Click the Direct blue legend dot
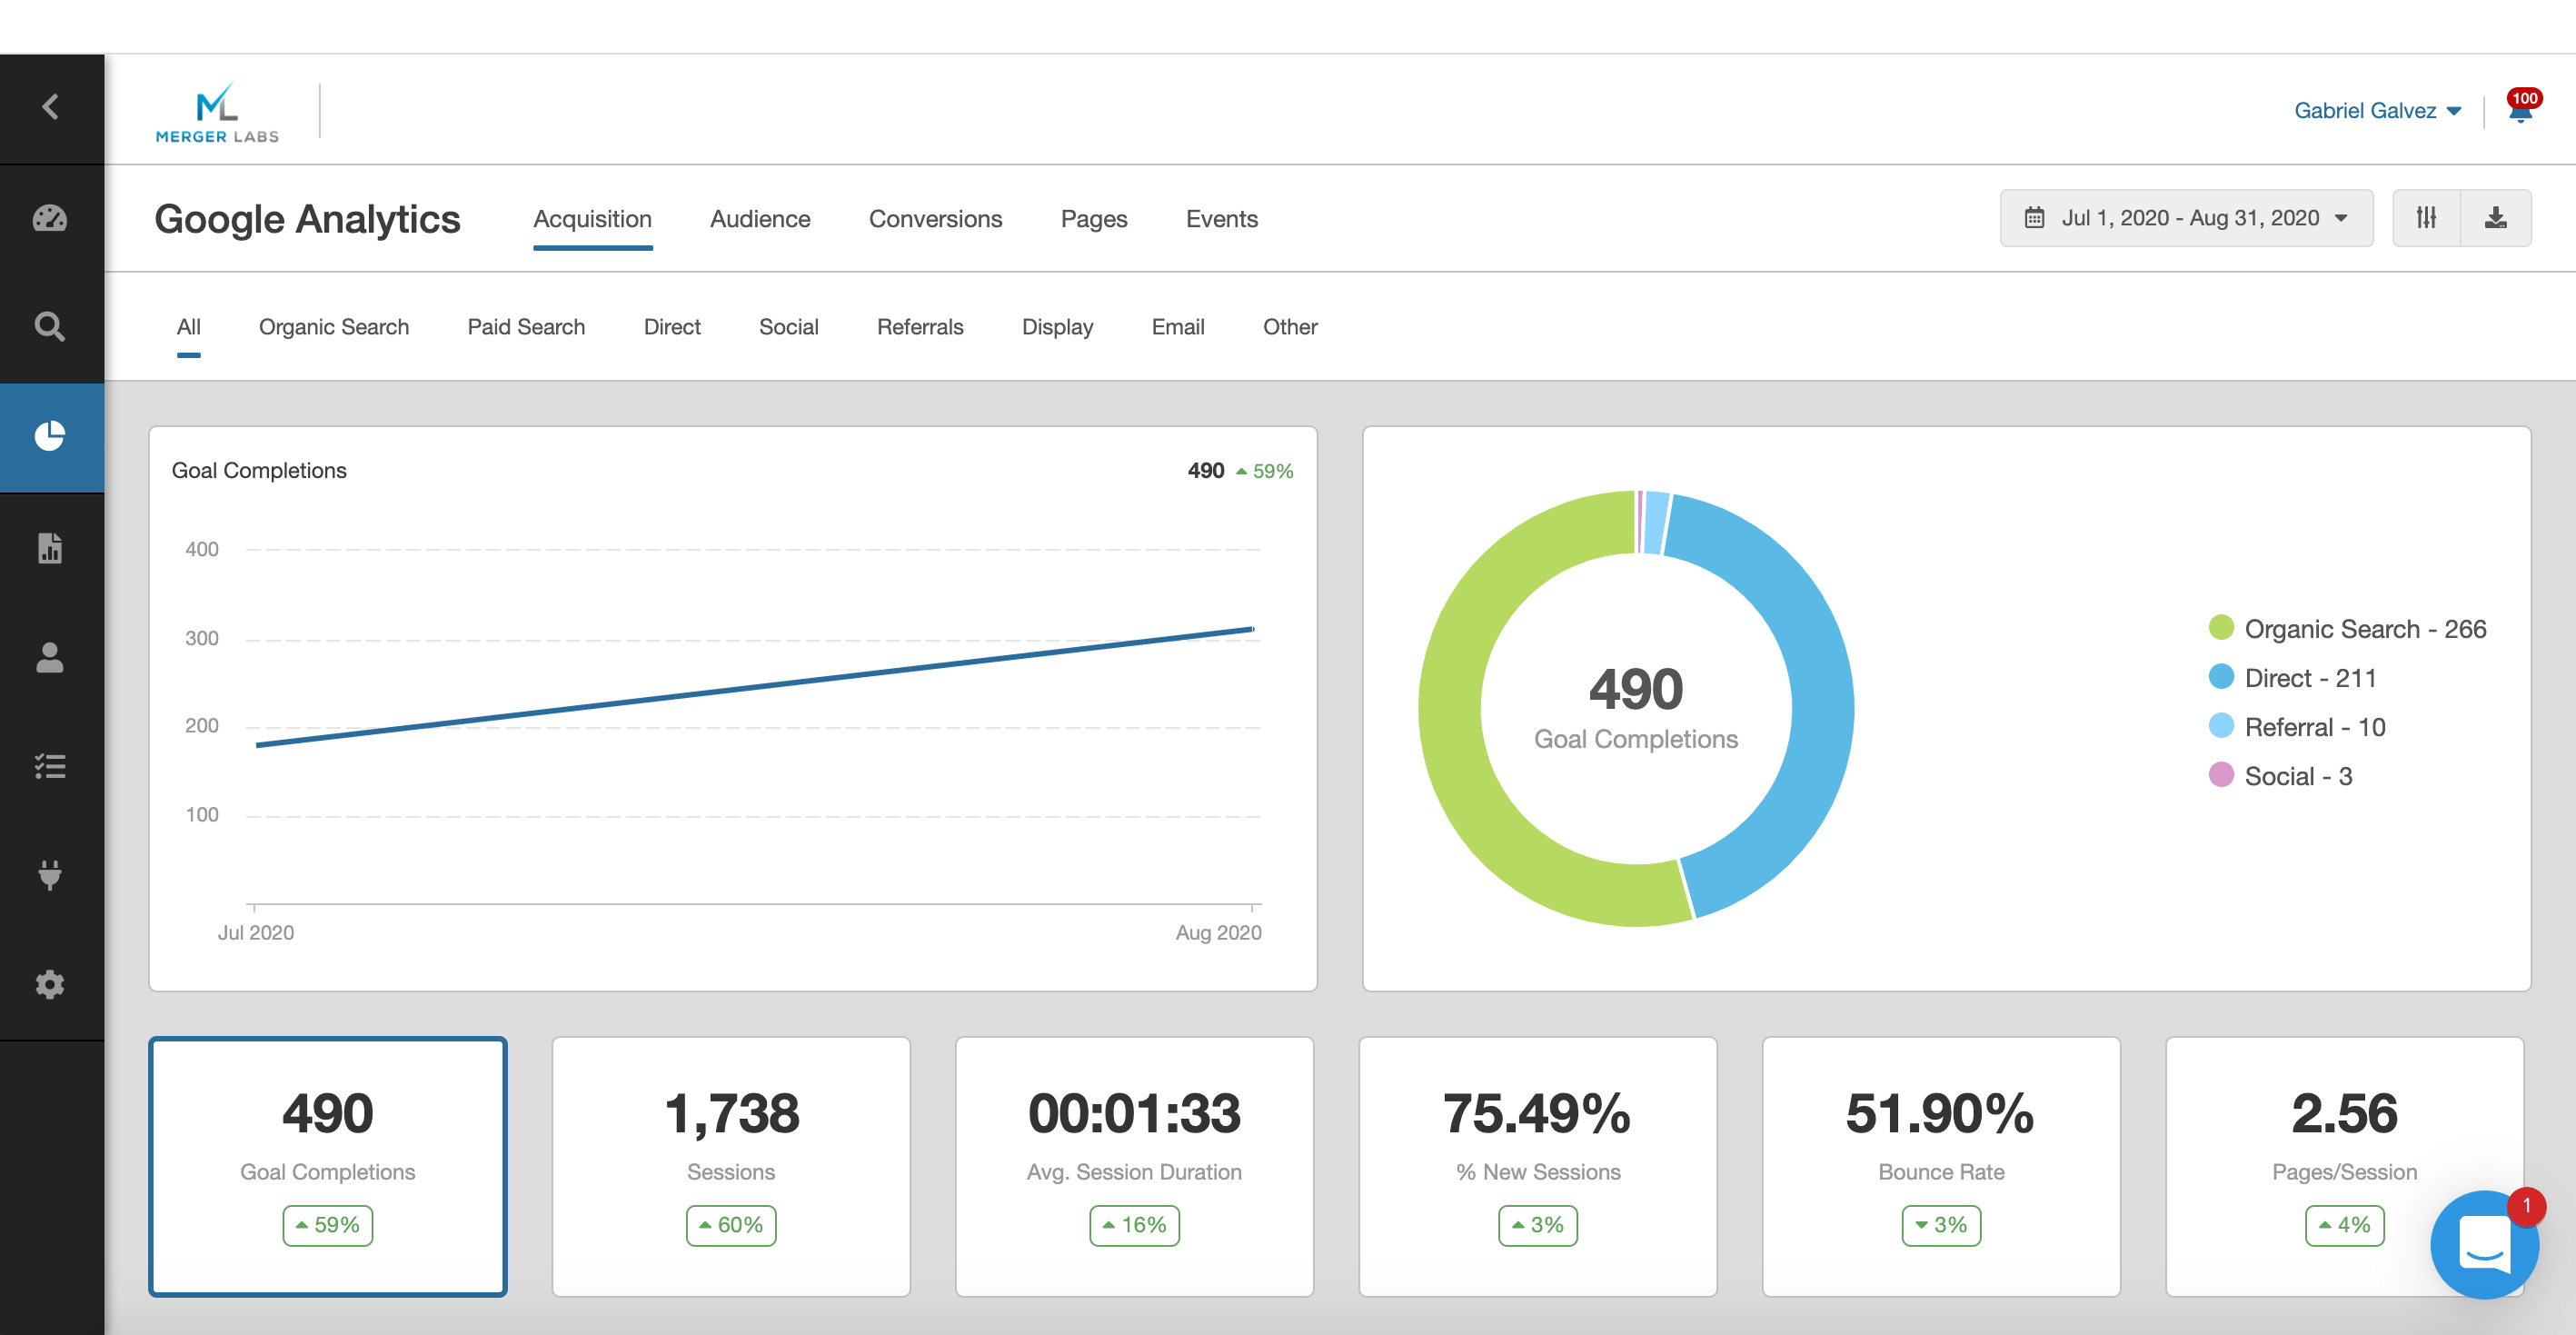The width and height of the screenshot is (2576, 1335). tap(2221, 676)
